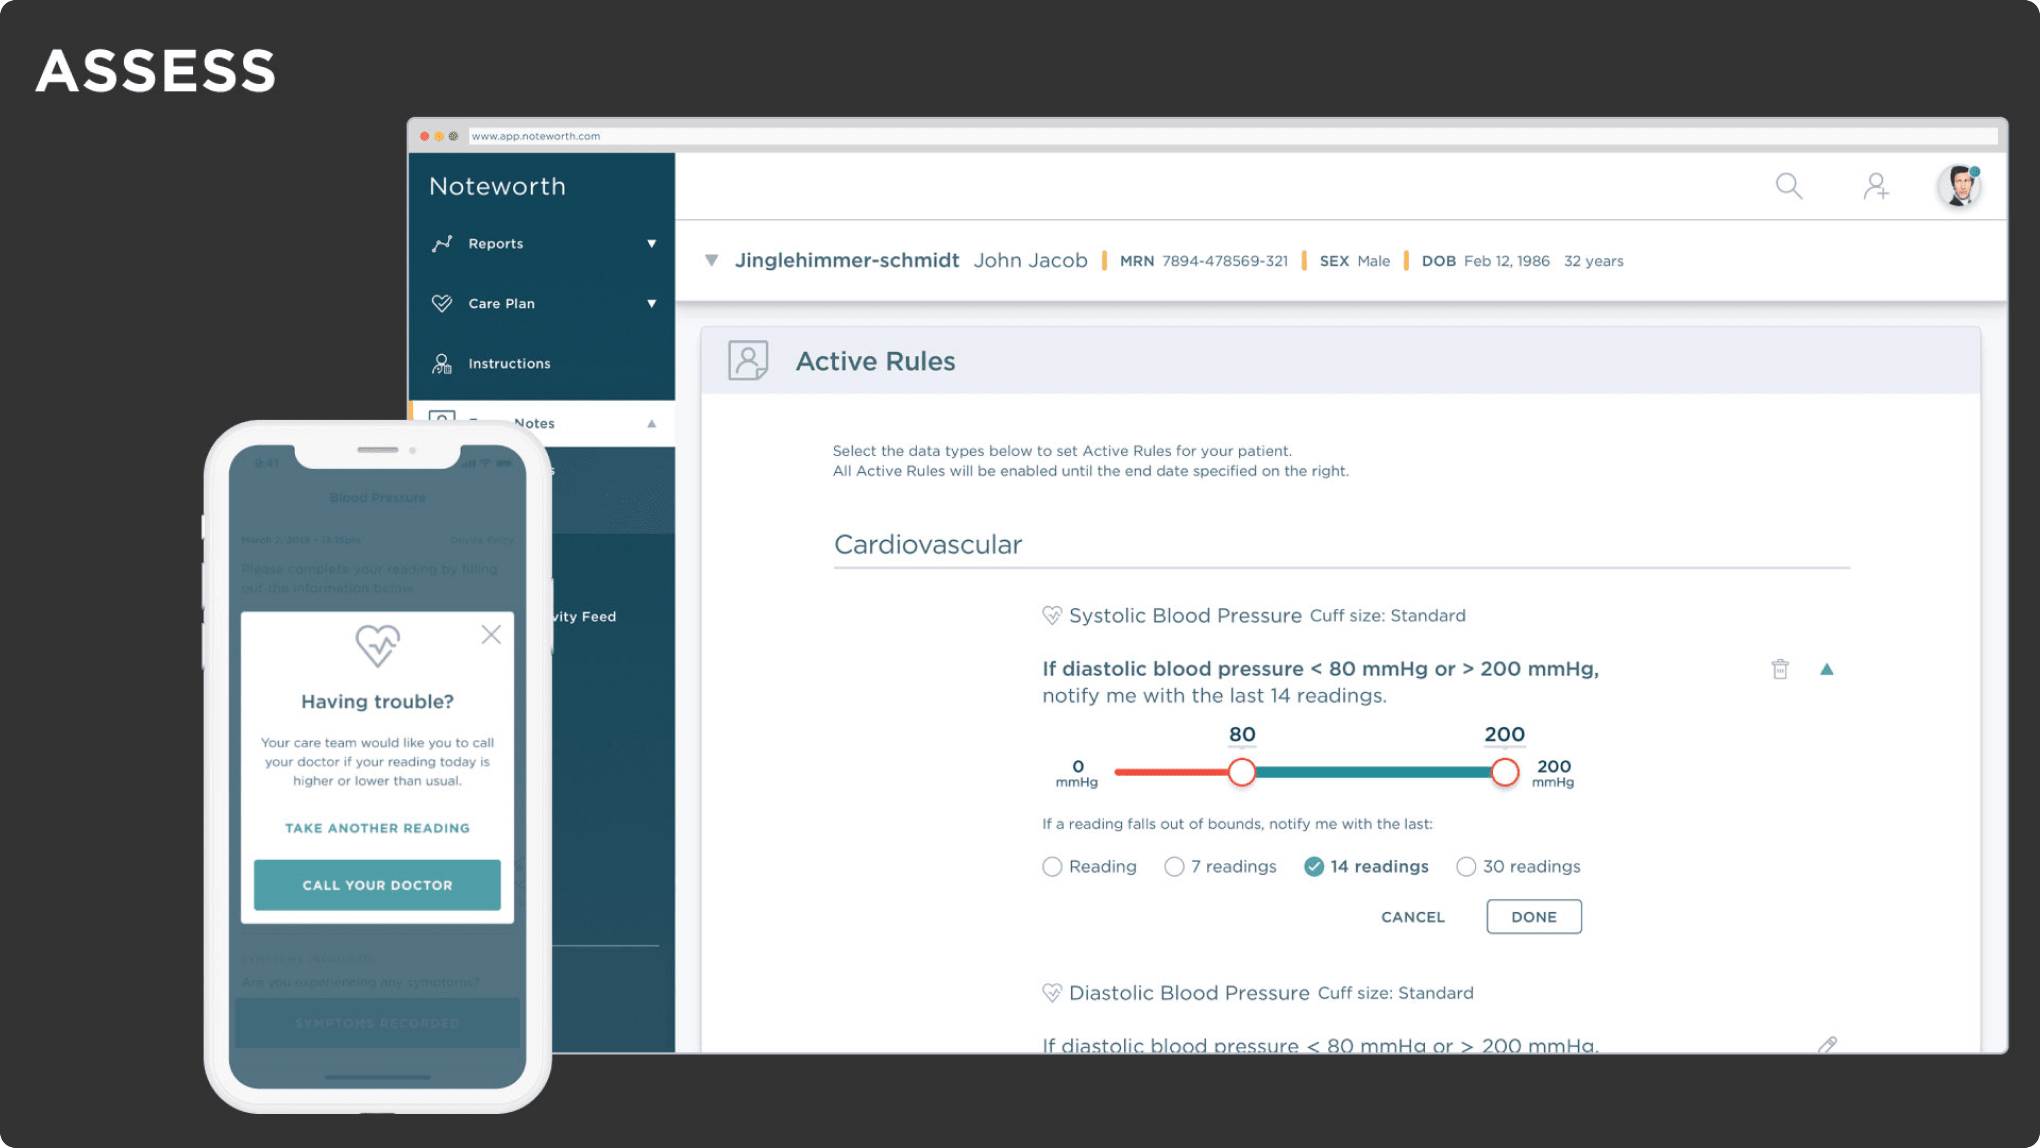Image resolution: width=2040 pixels, height=1148 pixels.
Task: Tap CALL YOUR DOCTOR on the phone
Action: click(377, 884)
